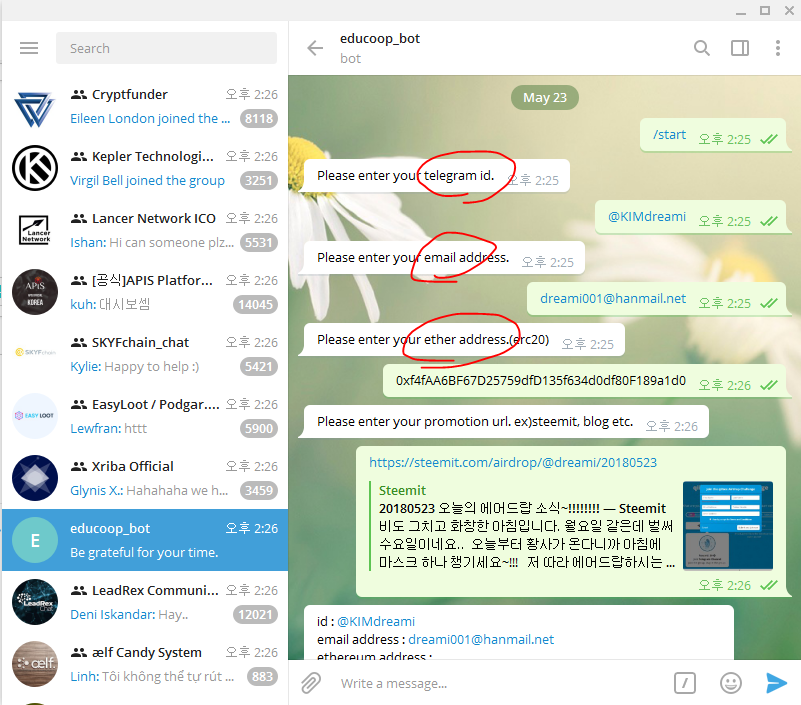Click the Xriba Official avatar
801x705 pixels.
(35, 478)
